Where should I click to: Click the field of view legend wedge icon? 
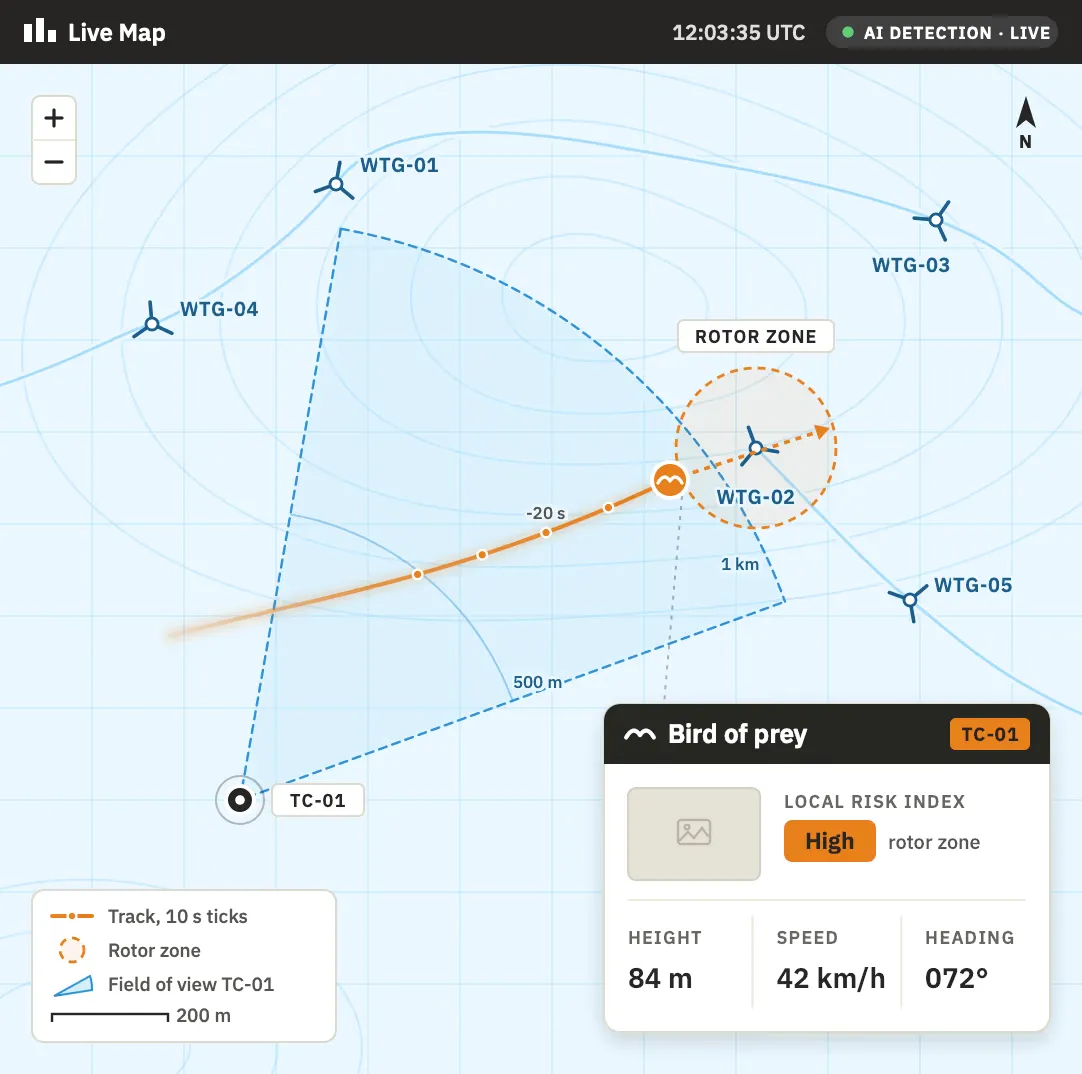tap(74, 985)
